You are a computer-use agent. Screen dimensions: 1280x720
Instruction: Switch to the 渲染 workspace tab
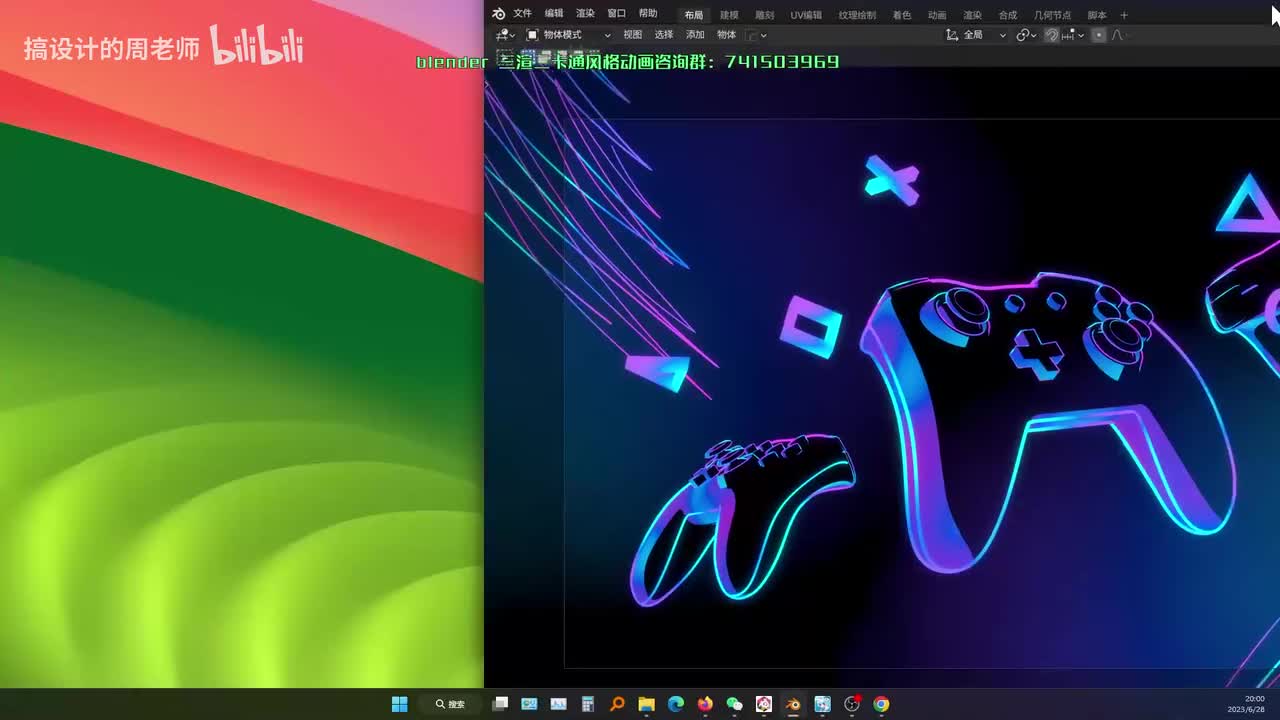point(972,15)
